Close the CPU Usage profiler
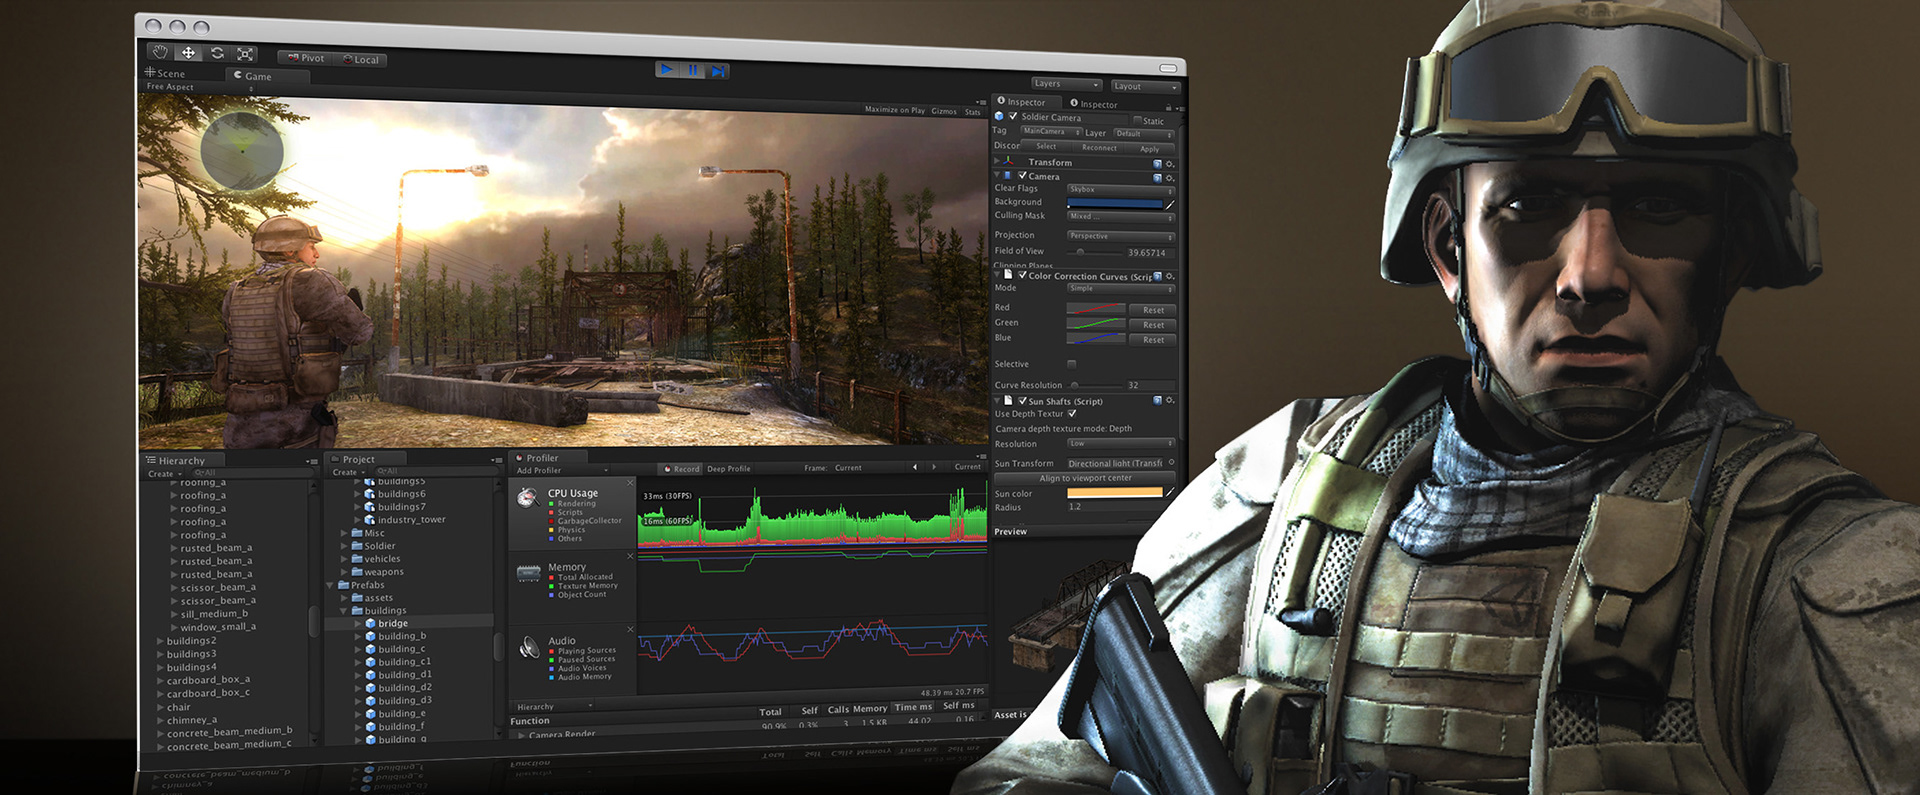1920x795 pixels. click(x=630, y=482)
